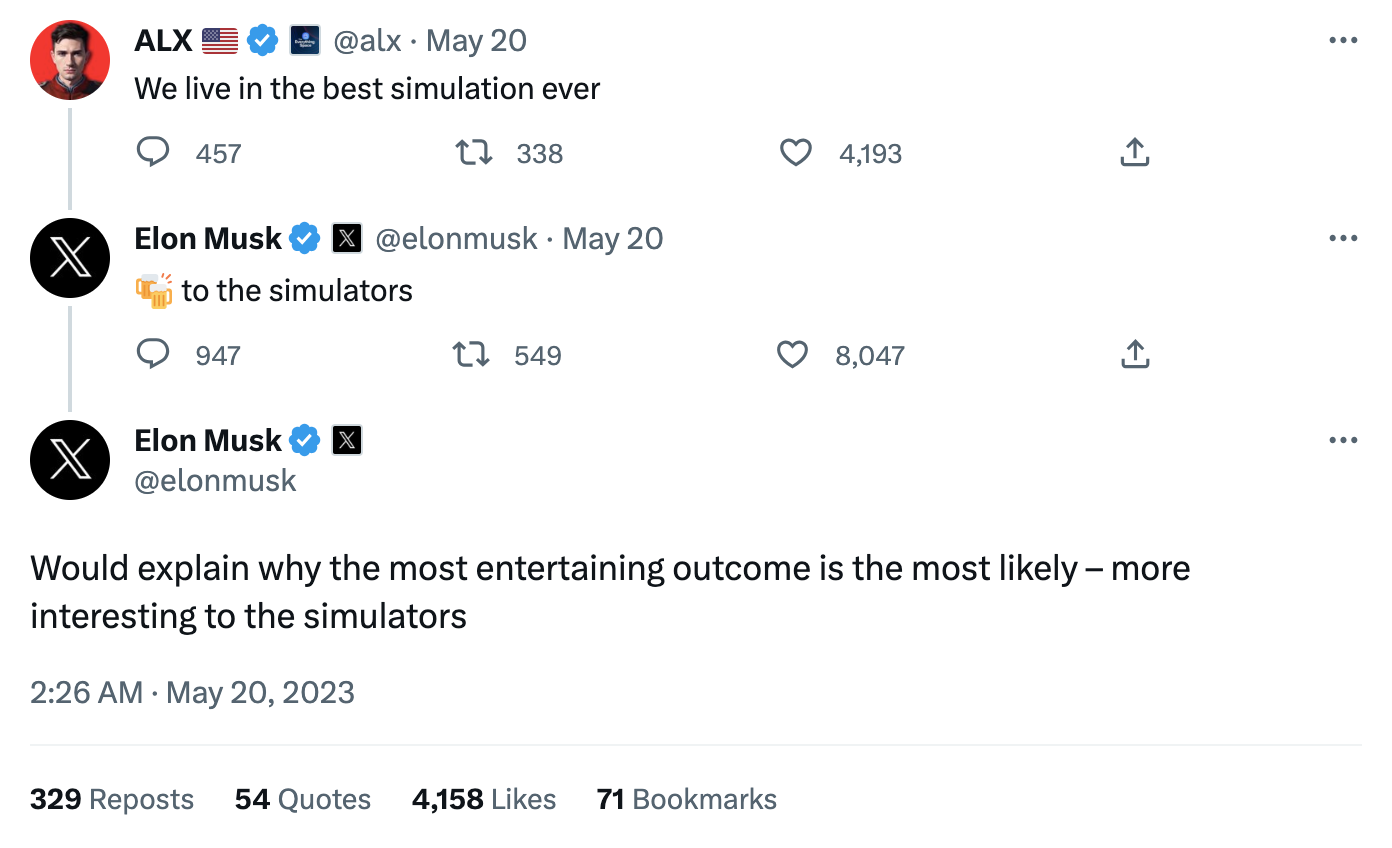Select the verified badge next to Elon Musk
This screenshot has width=1392, height=848.
tap(305, 238)
